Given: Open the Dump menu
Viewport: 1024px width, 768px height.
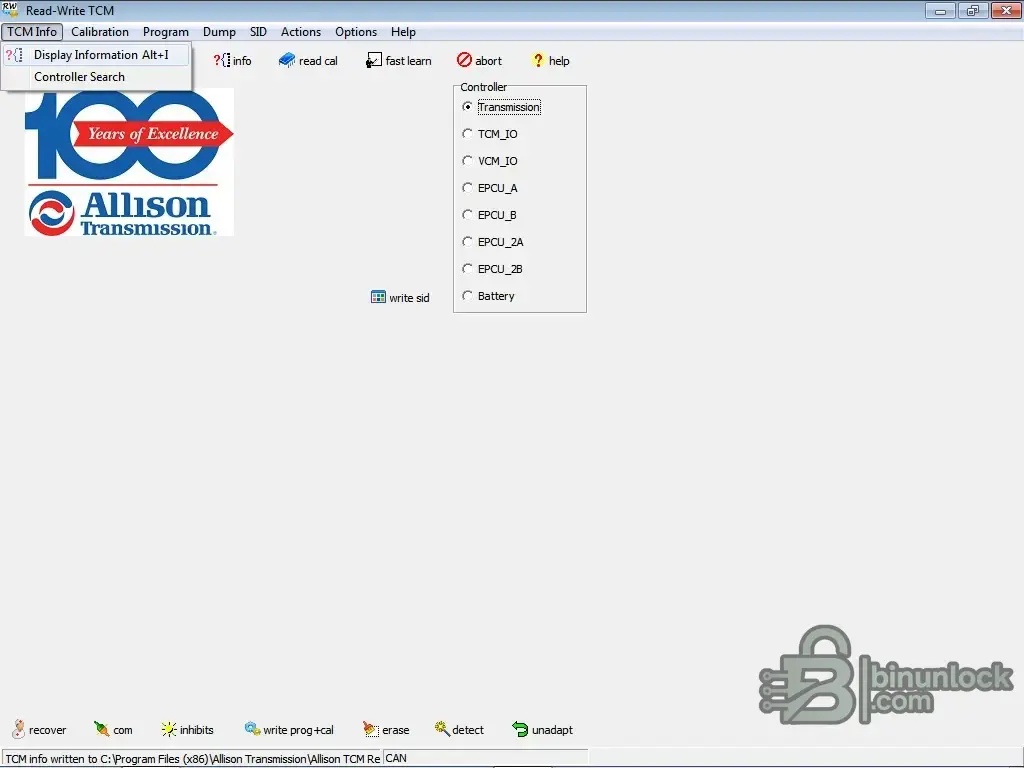Looking at the screenshot, I should tap(219, 31).
